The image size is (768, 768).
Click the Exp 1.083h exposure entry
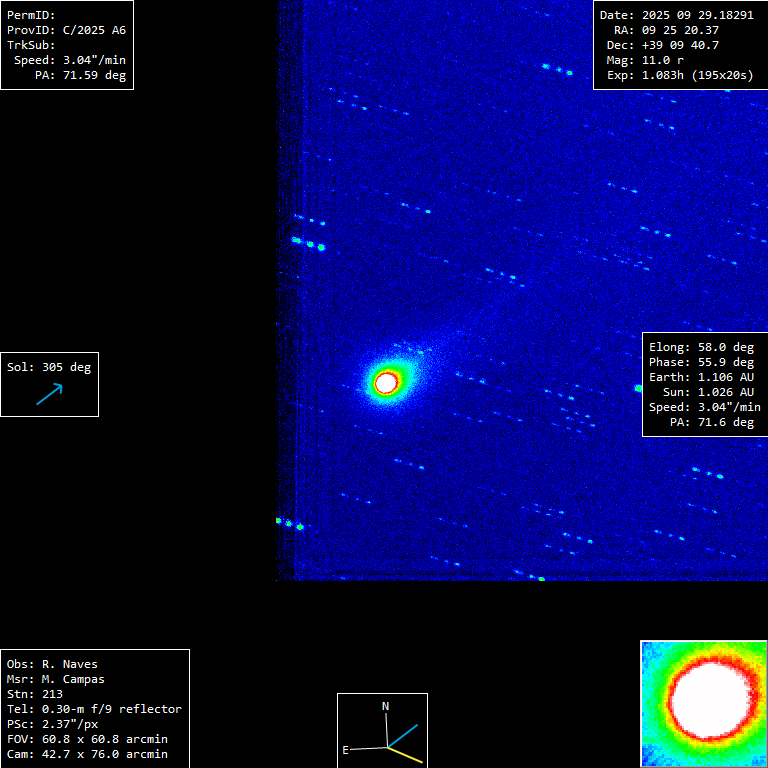(679, 75)
